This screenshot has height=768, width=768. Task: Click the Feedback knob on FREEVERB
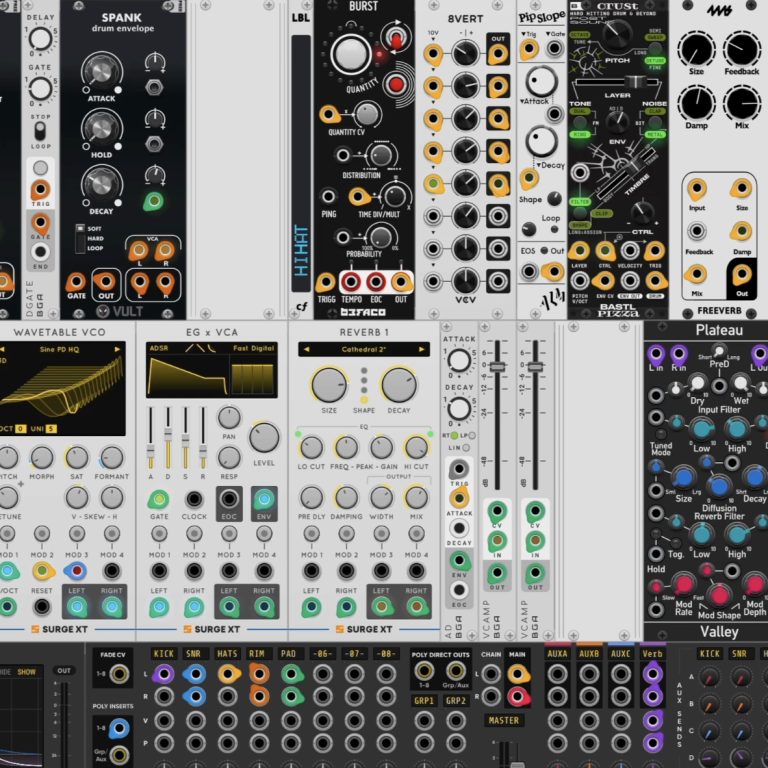[742, 50]
